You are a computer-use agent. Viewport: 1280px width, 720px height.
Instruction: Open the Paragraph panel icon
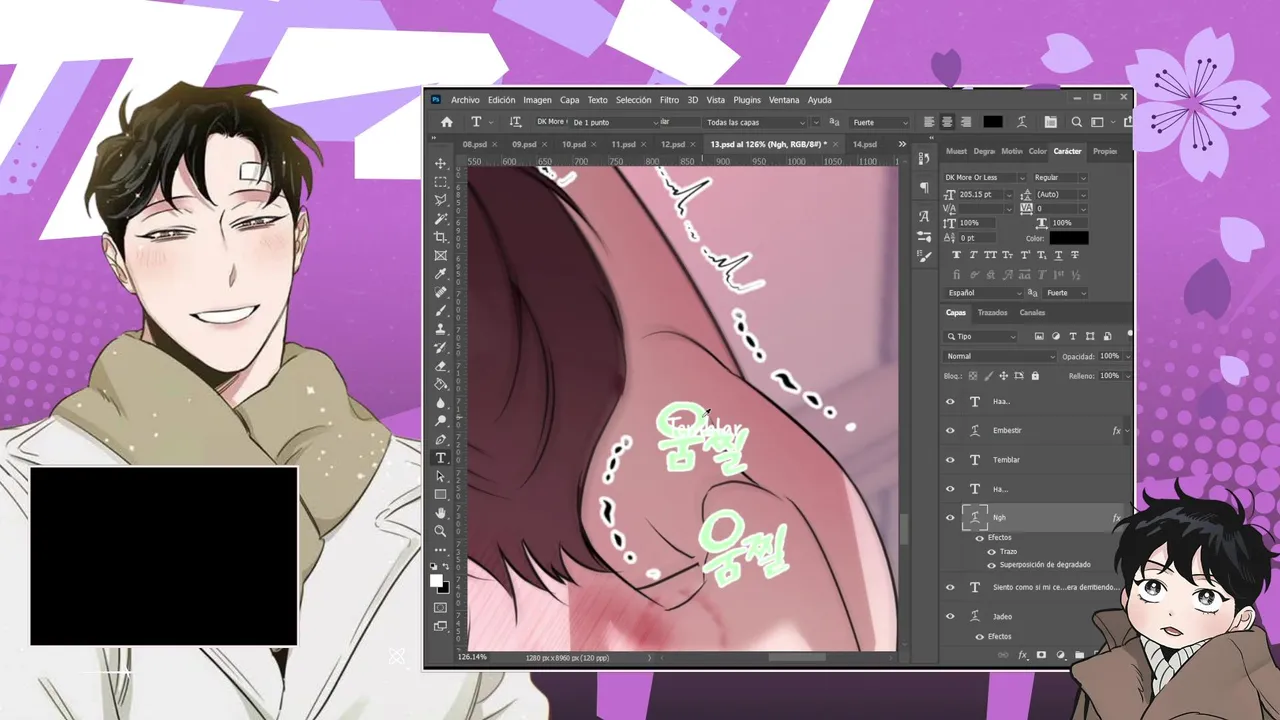click(x=924, y=187)
